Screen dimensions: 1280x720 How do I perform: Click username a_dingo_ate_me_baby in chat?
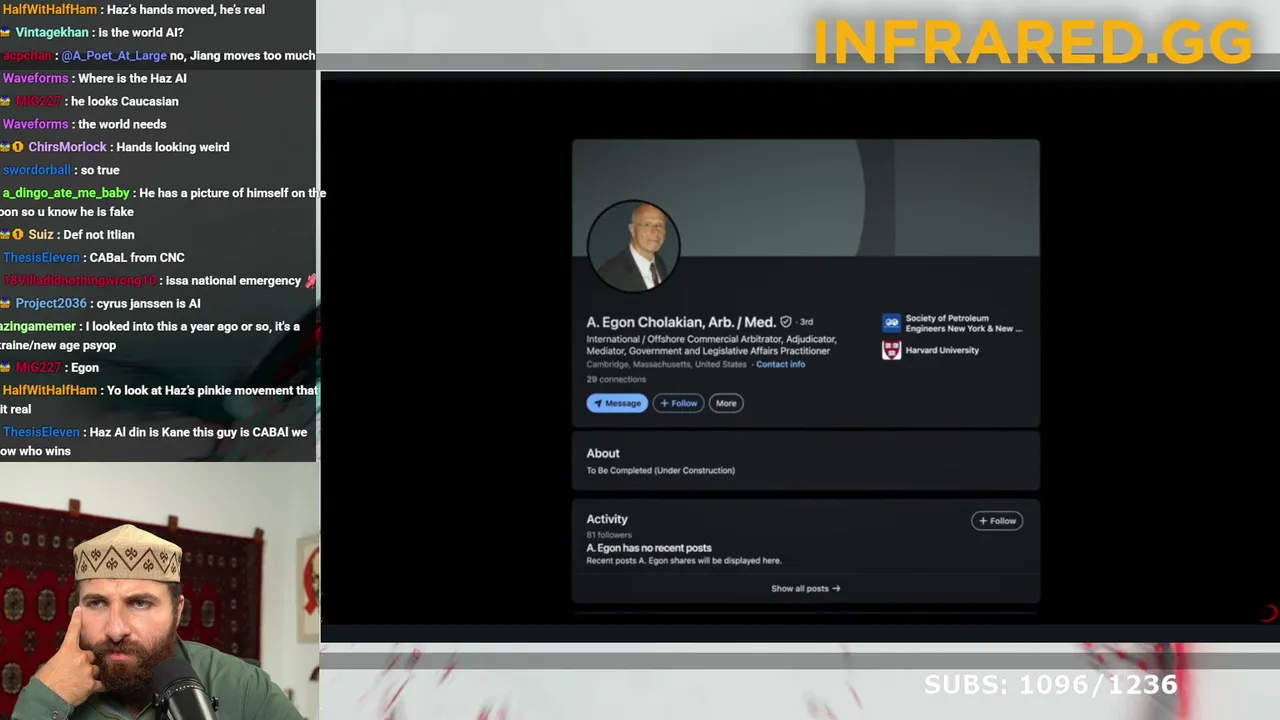pyautogui.click(x=66, y=193)
